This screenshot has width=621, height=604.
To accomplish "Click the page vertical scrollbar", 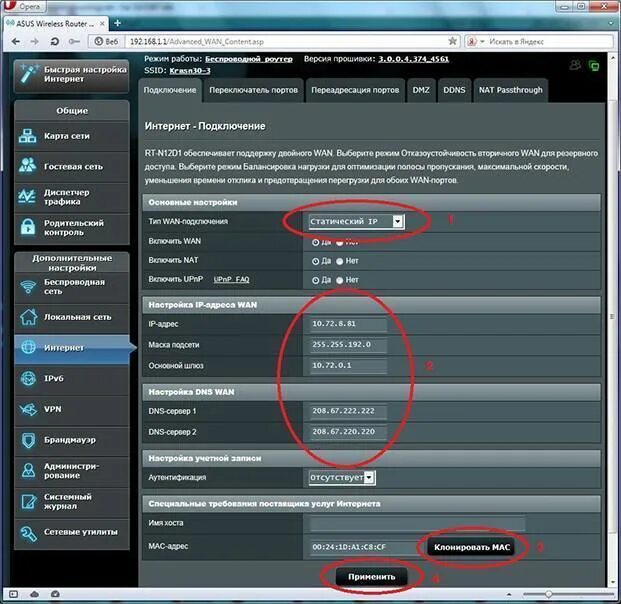I will [x=613, y=317].
